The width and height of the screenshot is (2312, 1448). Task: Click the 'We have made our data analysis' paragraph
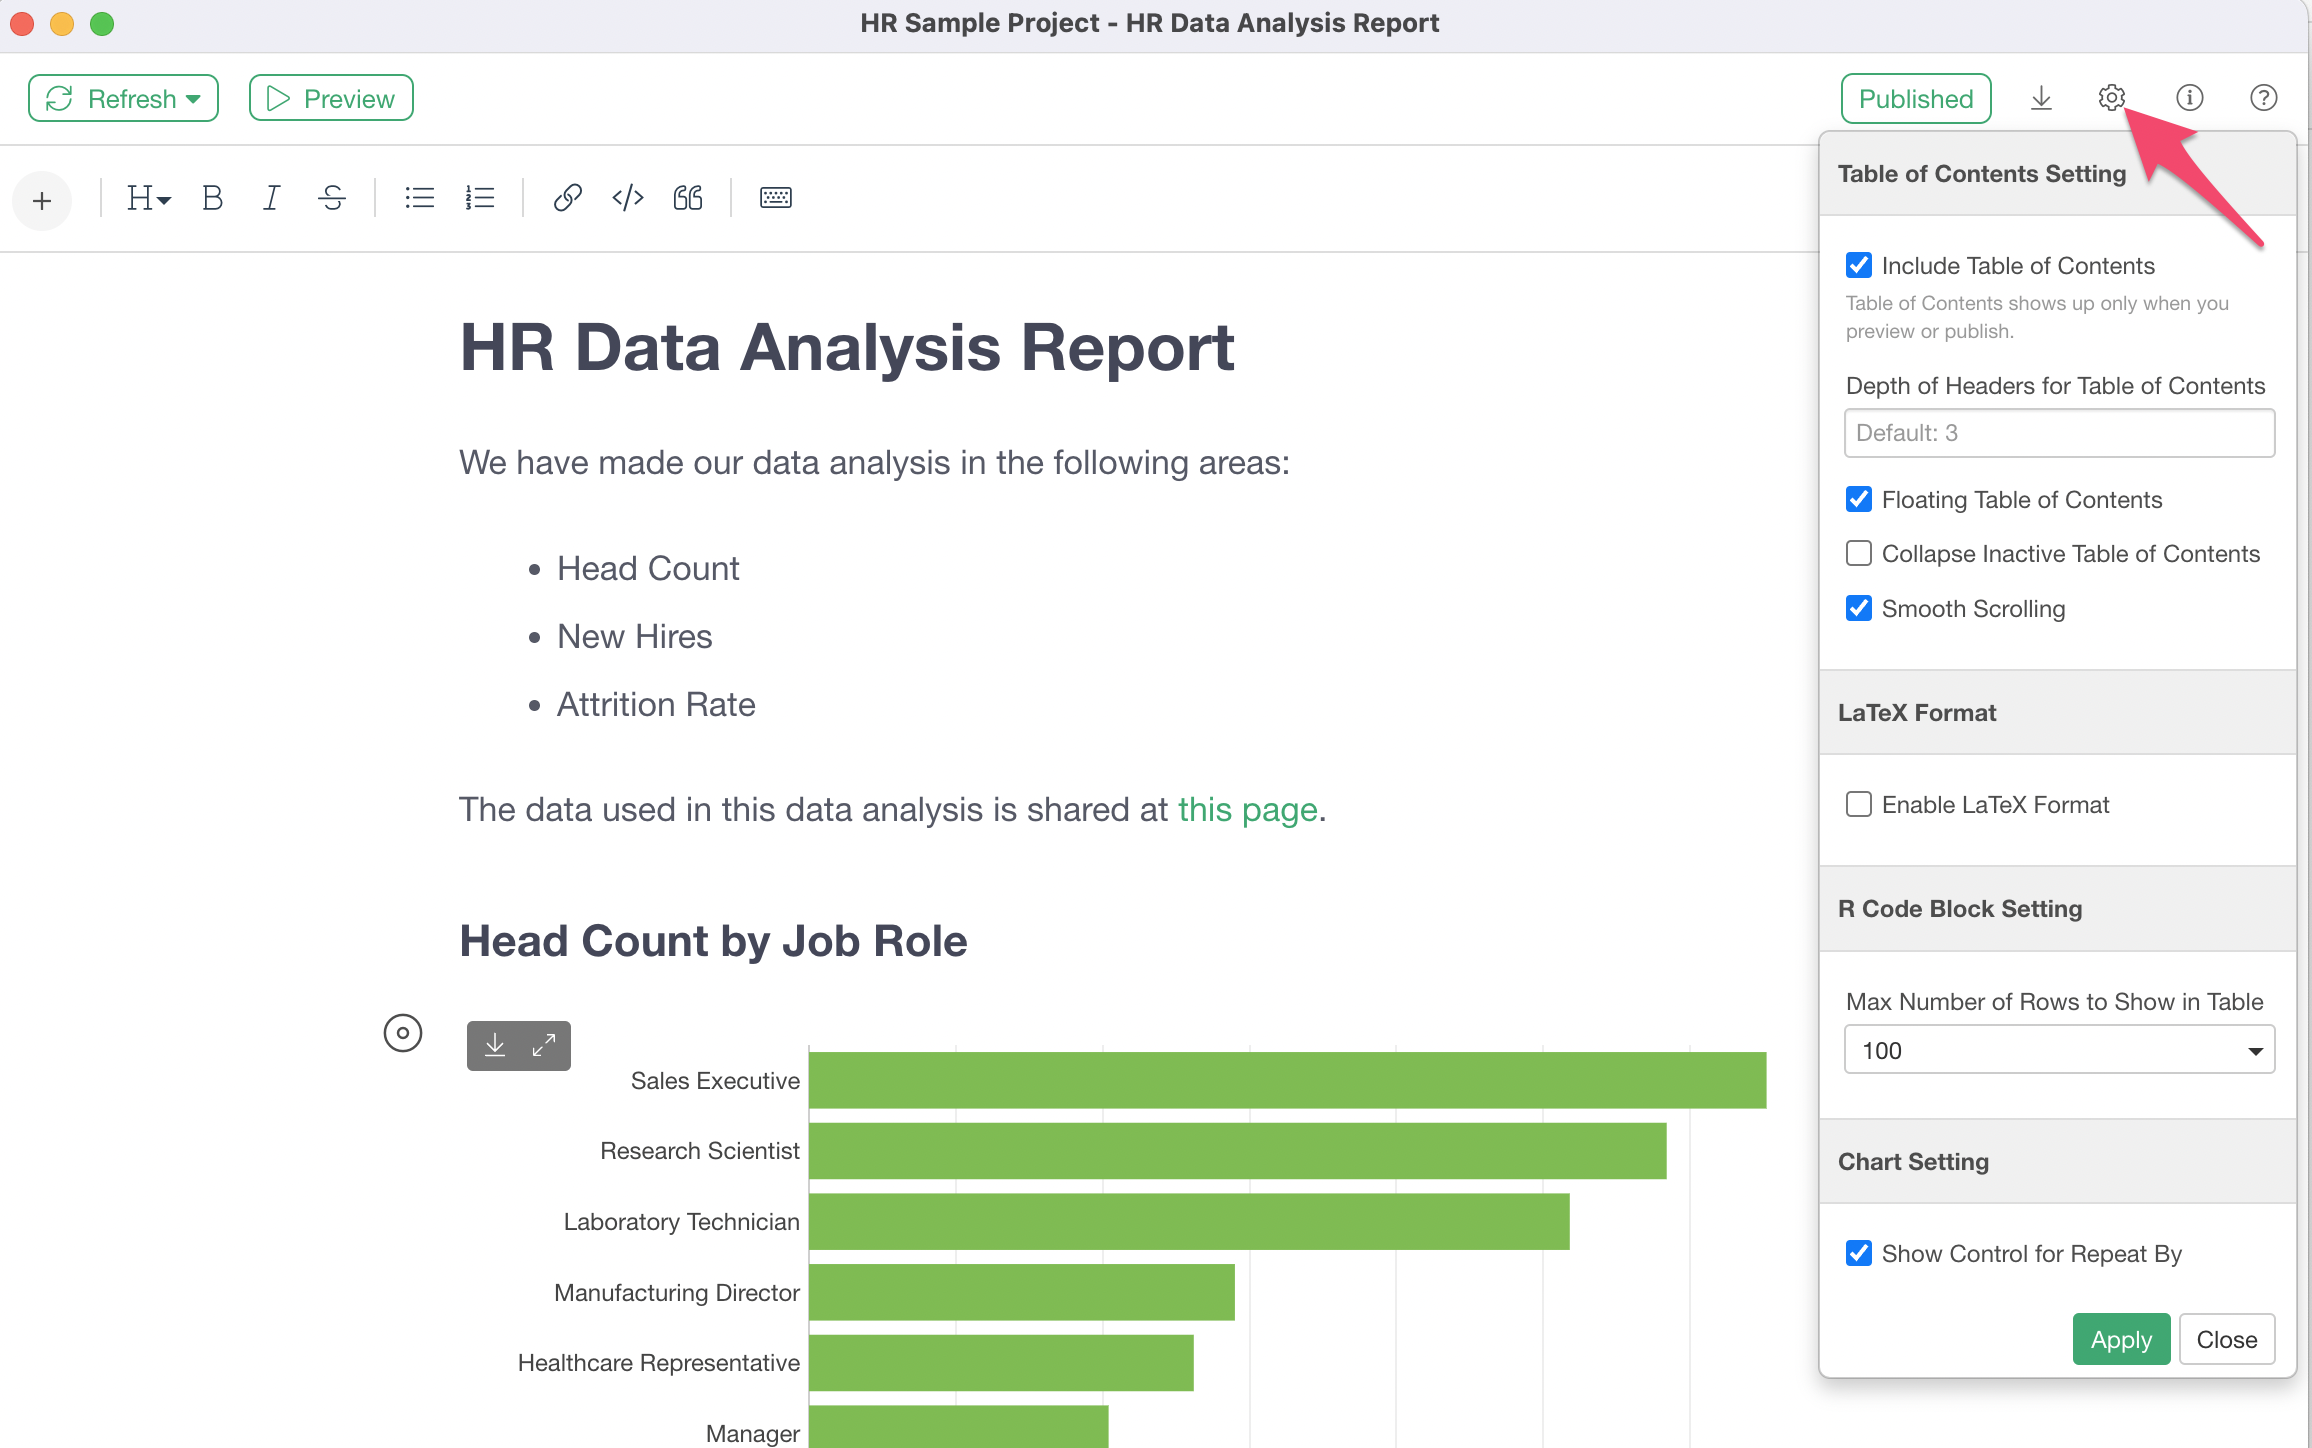click(x=874, y=462)
